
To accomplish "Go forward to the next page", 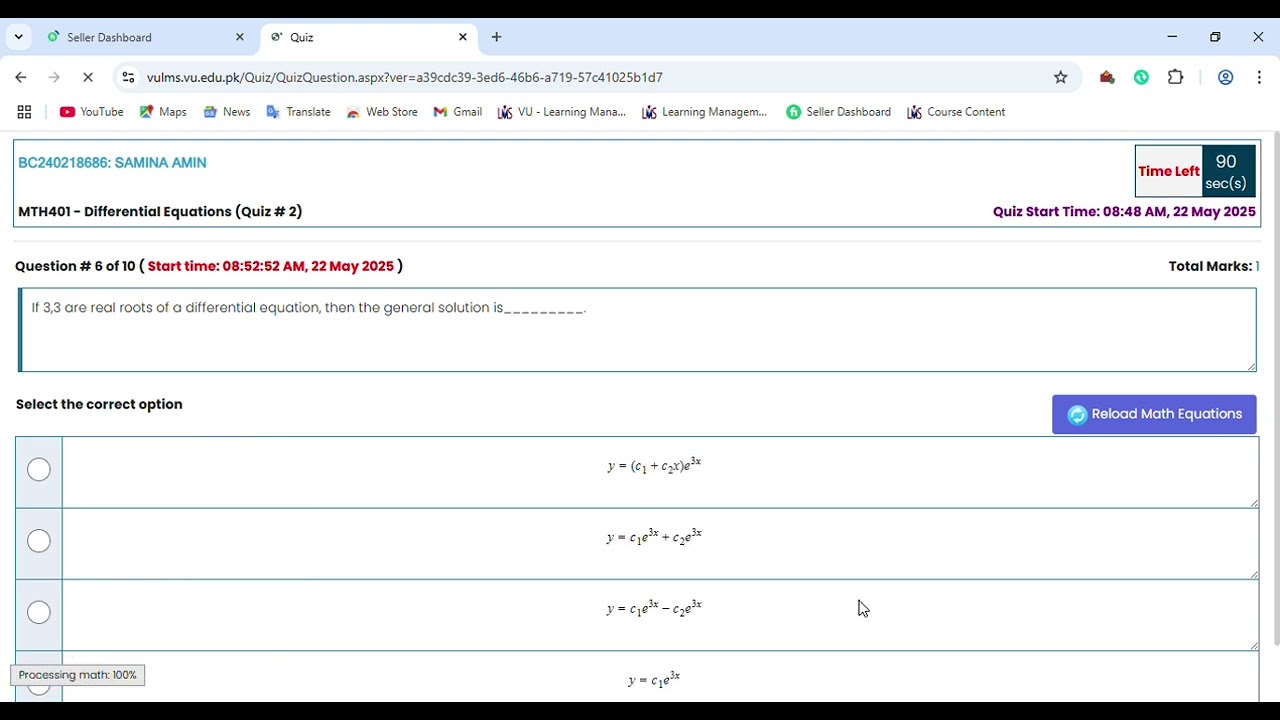I will (54, 77).
